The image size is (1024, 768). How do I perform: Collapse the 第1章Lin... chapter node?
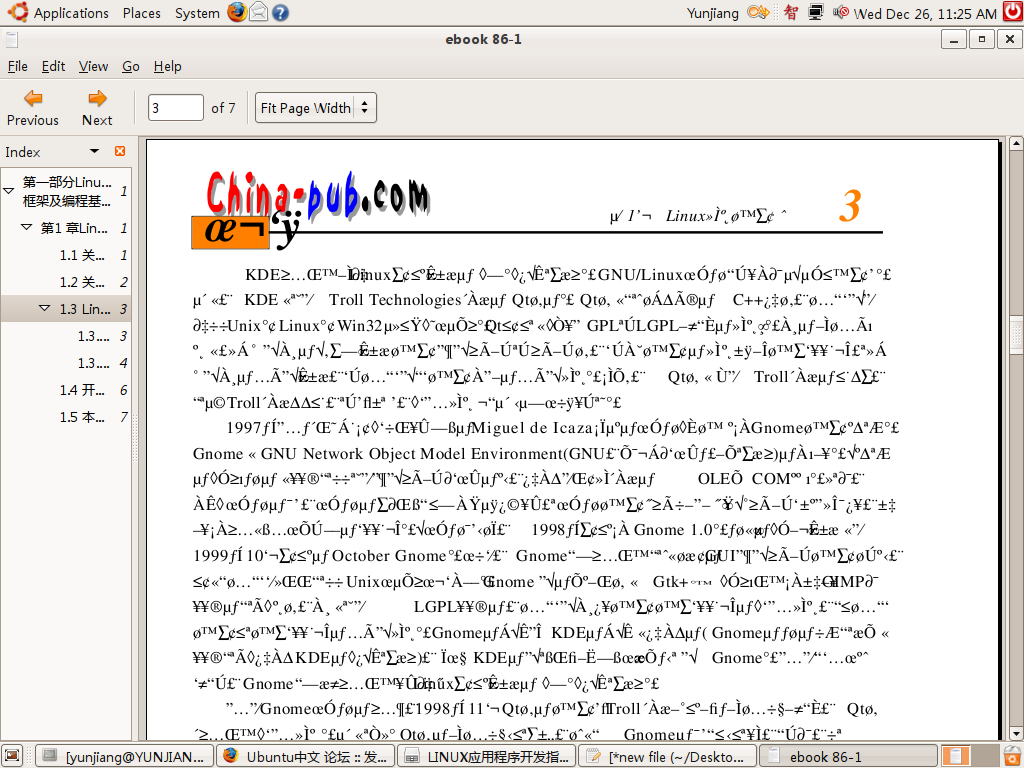(27, 227)
